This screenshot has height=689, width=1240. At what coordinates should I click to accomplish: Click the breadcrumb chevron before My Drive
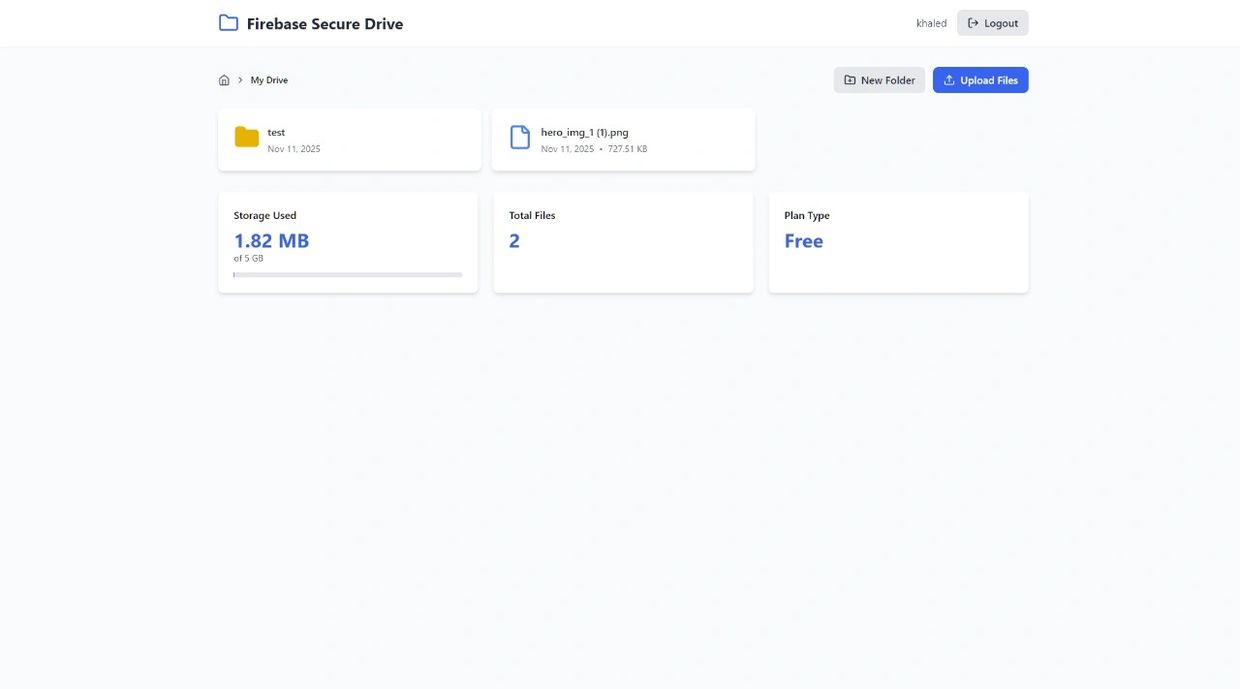[x=240, y=80]
